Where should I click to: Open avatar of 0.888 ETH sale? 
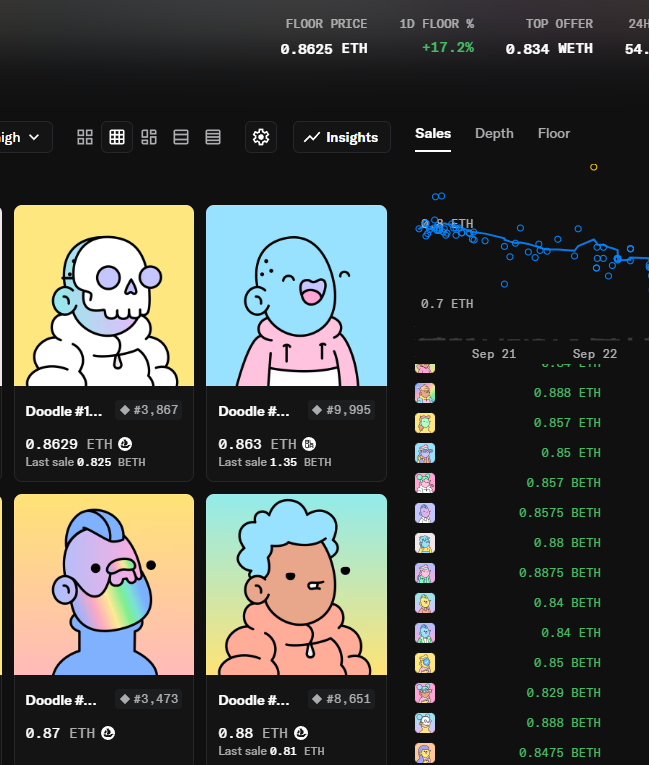(425, 393)
